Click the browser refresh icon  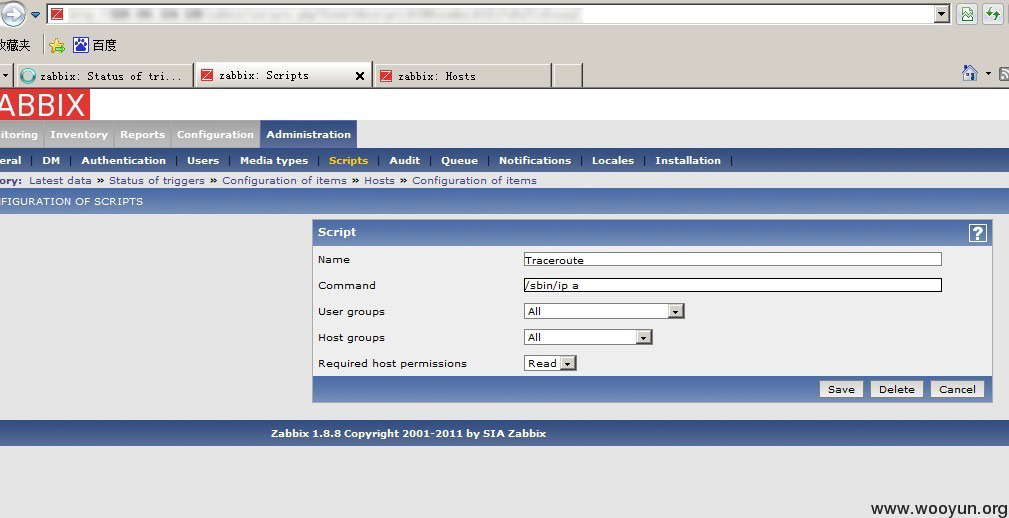click(x=993, y=14)
